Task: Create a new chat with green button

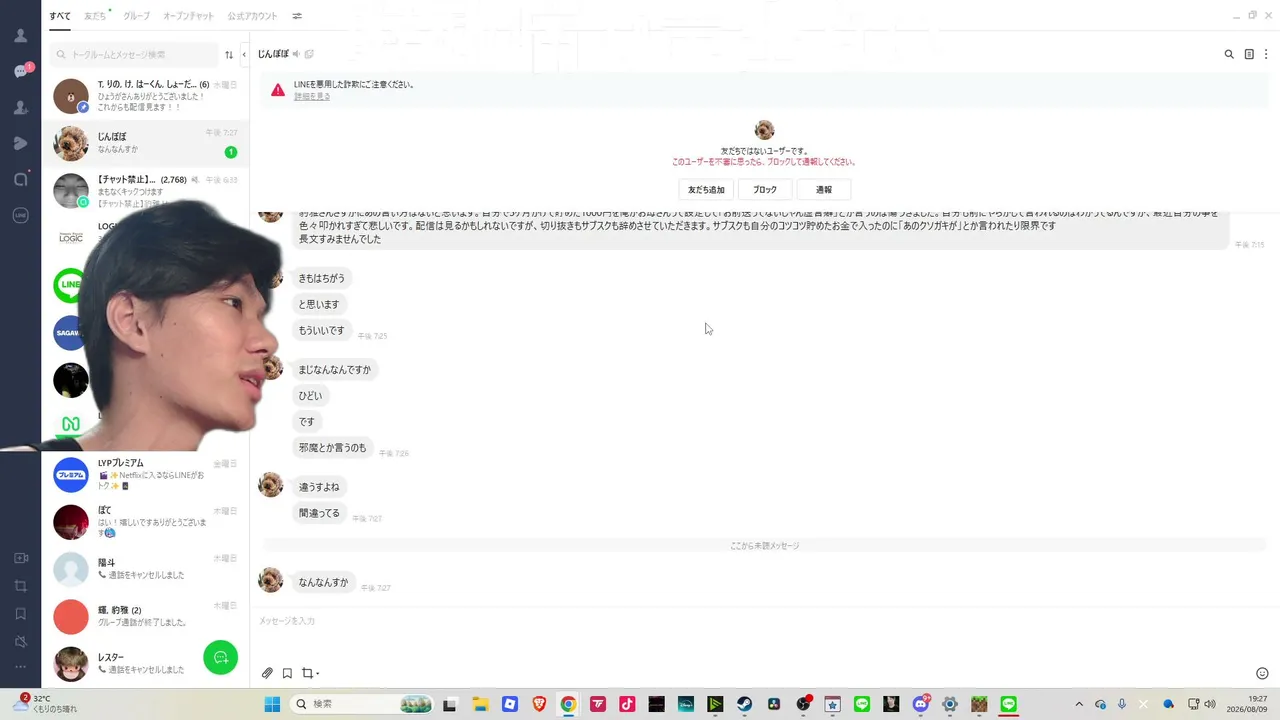Action: (221, 657)
